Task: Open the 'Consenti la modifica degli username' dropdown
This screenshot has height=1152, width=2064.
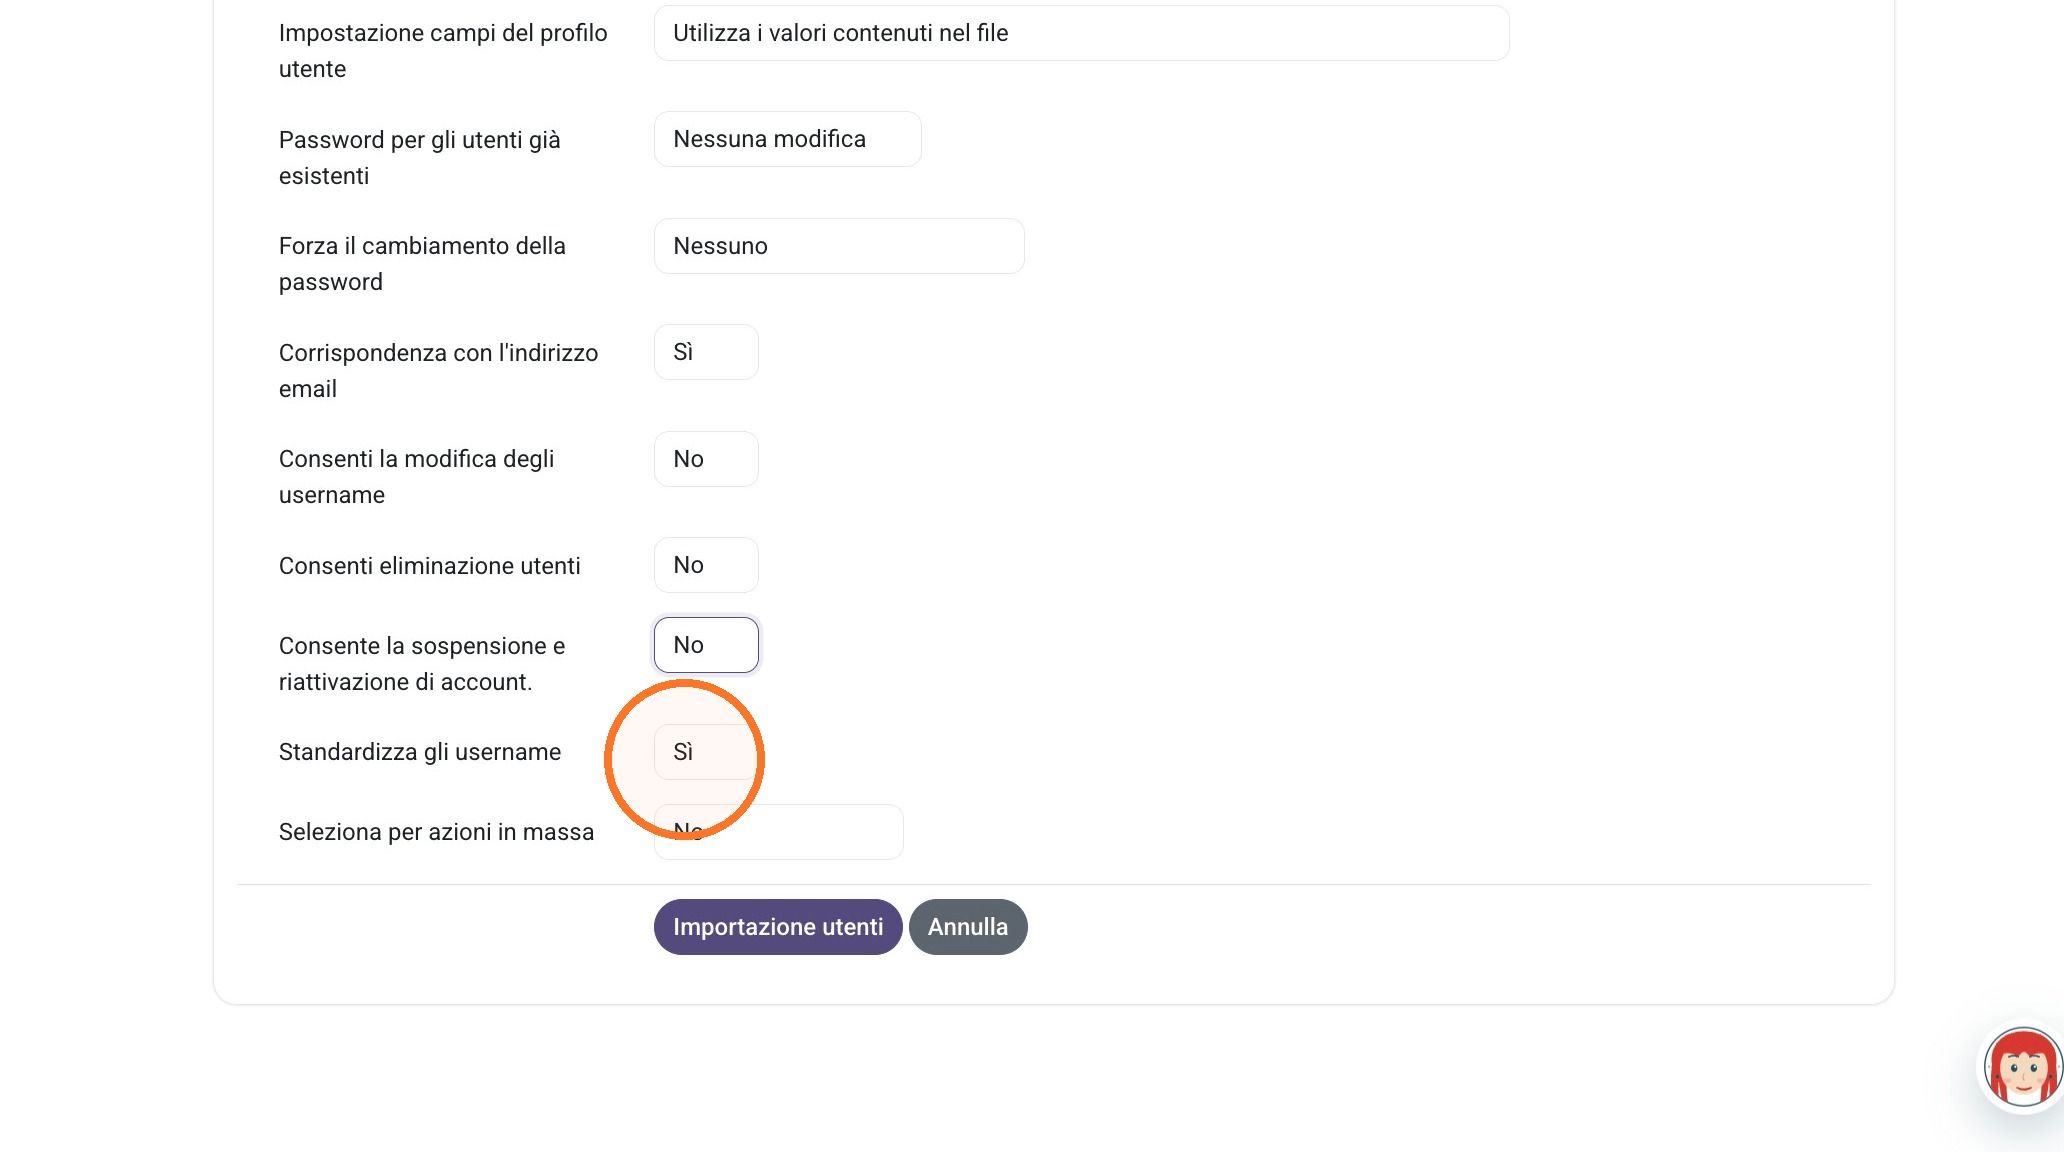Action: (x=706, y=459)
